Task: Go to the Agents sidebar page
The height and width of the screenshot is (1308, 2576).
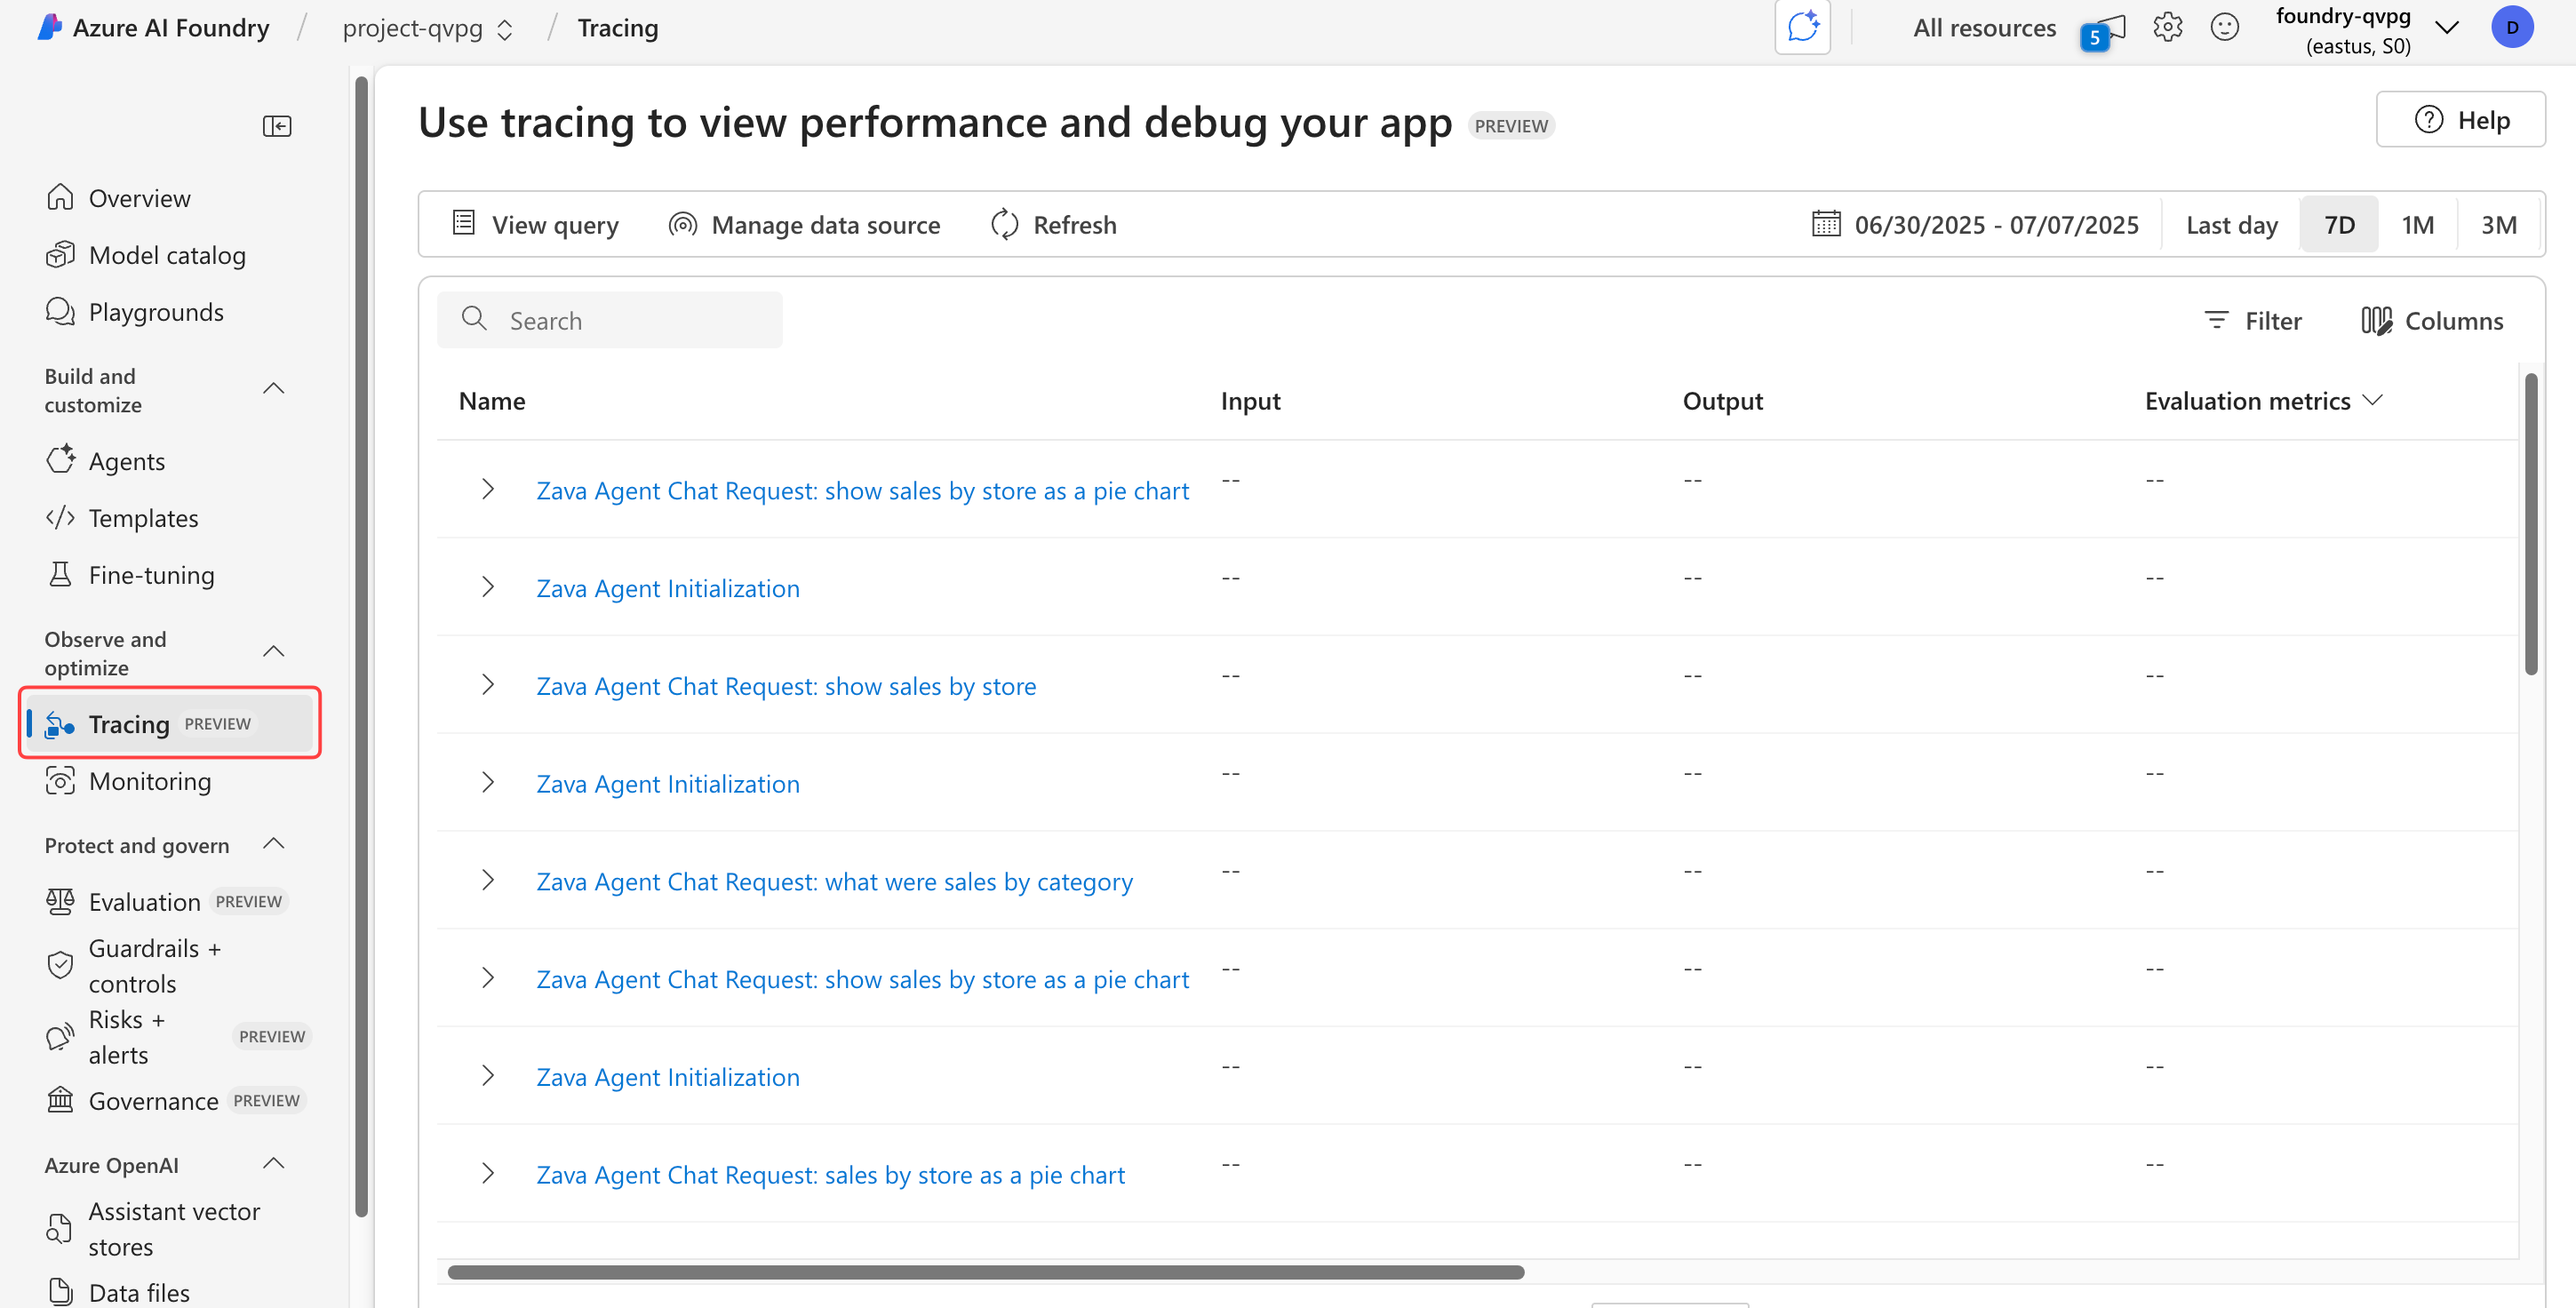Action: (x=127, y=461)
